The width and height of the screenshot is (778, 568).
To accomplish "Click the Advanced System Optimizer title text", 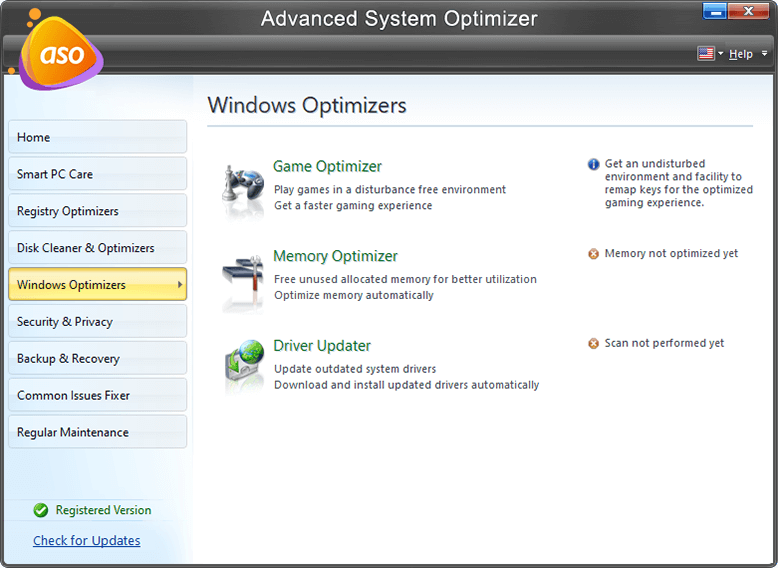I will click(x=399, y=19).
